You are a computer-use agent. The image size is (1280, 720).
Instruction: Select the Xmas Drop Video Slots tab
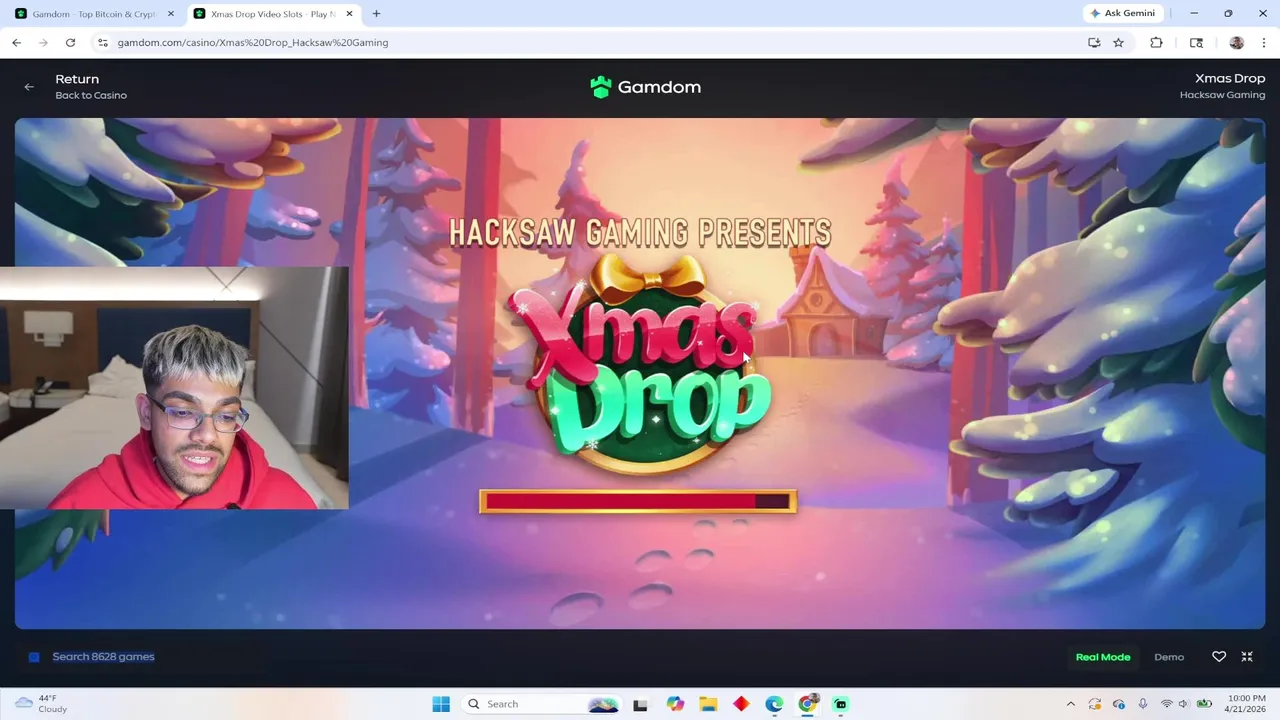point(272,14)
